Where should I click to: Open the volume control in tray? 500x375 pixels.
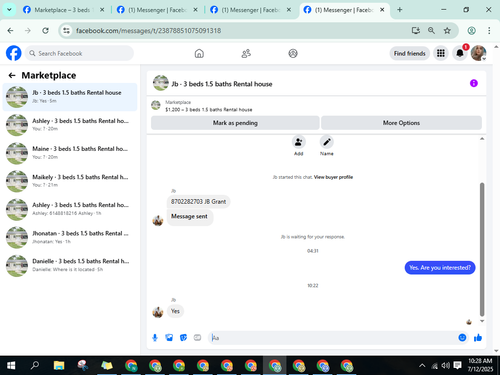445,366
